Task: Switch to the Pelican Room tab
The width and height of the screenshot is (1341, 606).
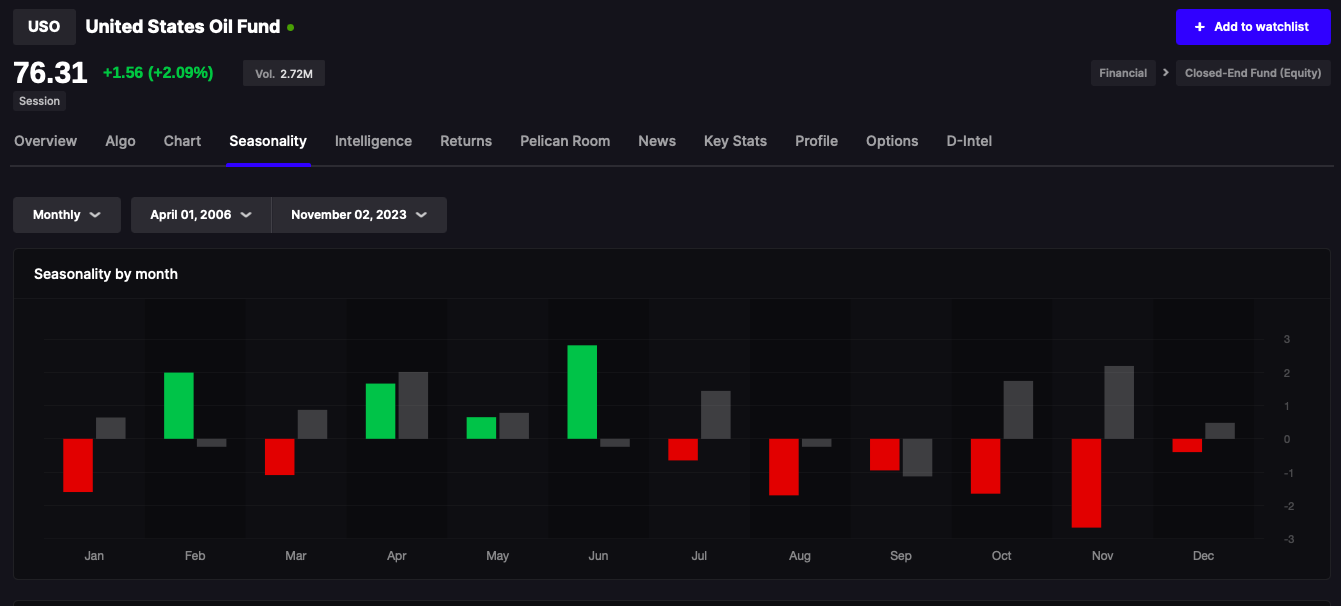Action: pyautogui.click(x=565, y=141)
